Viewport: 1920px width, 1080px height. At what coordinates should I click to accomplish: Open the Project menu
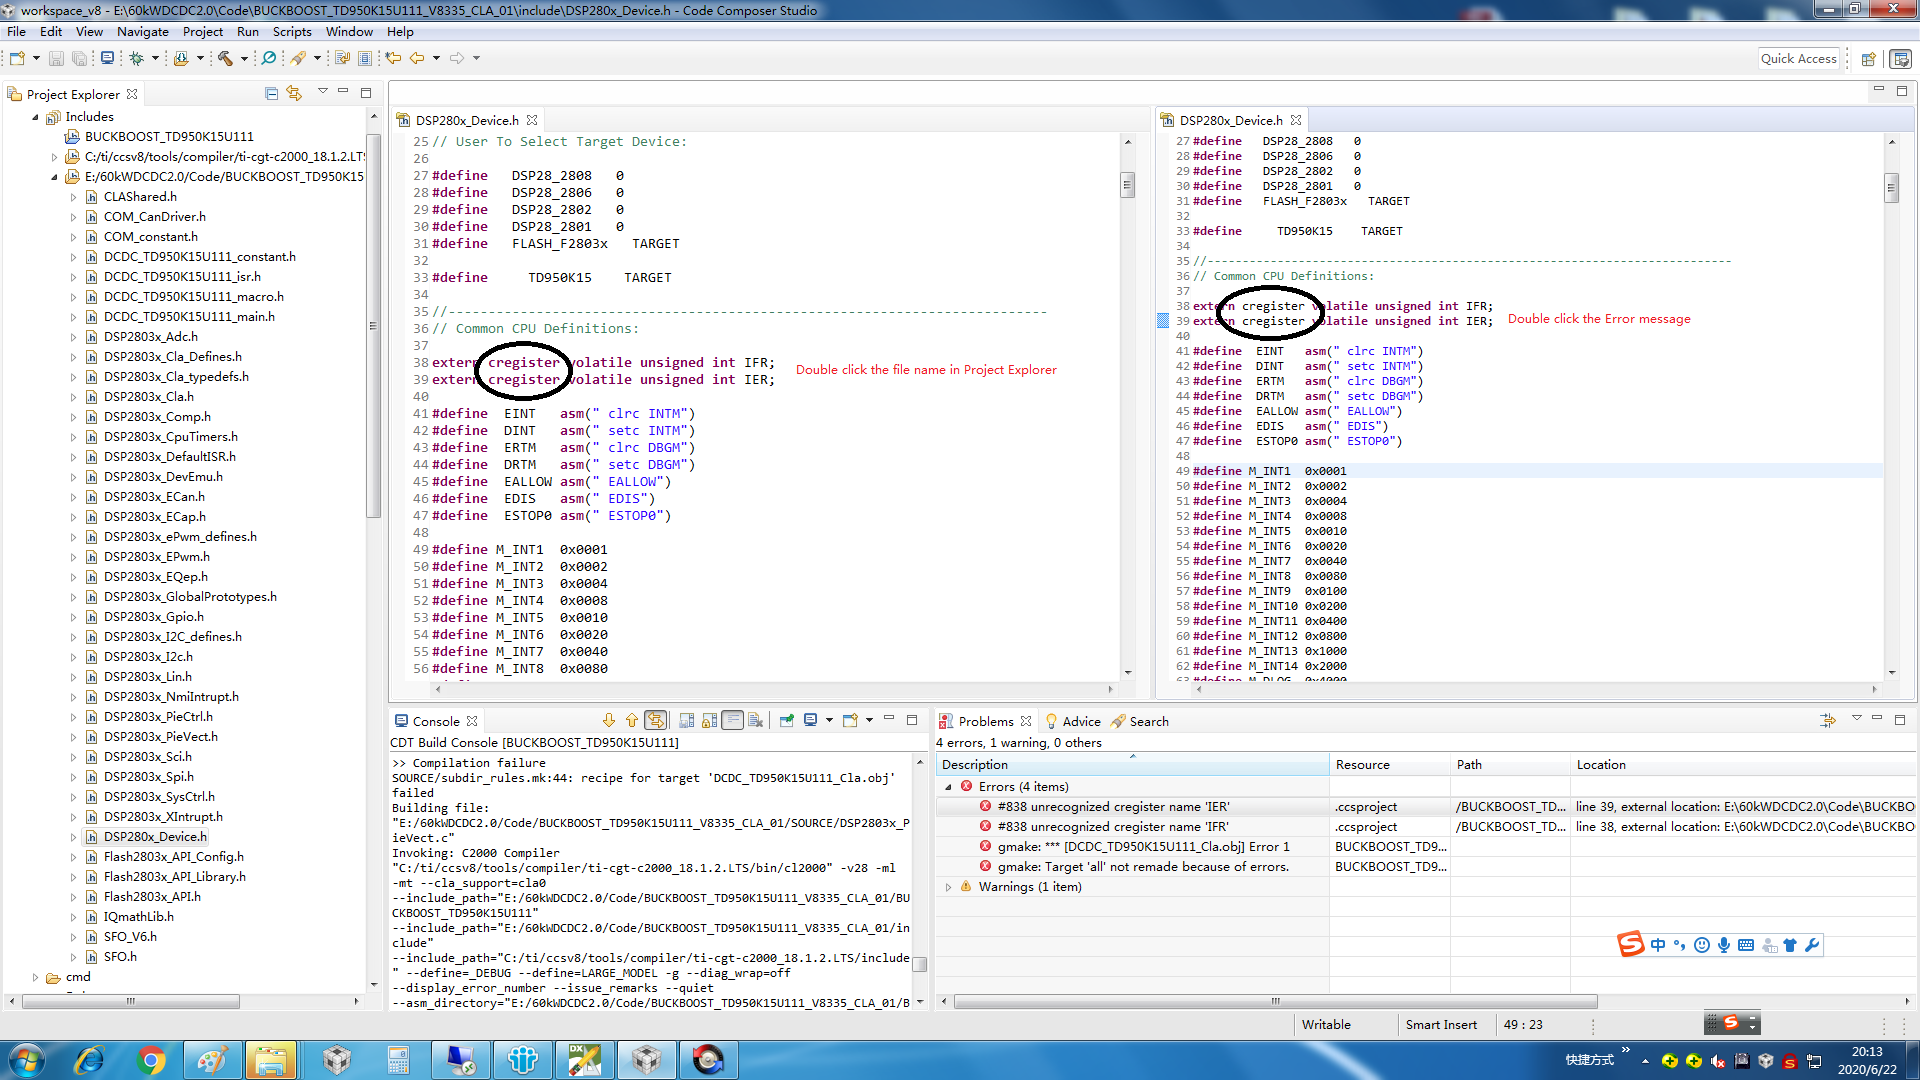pos(202,31)
